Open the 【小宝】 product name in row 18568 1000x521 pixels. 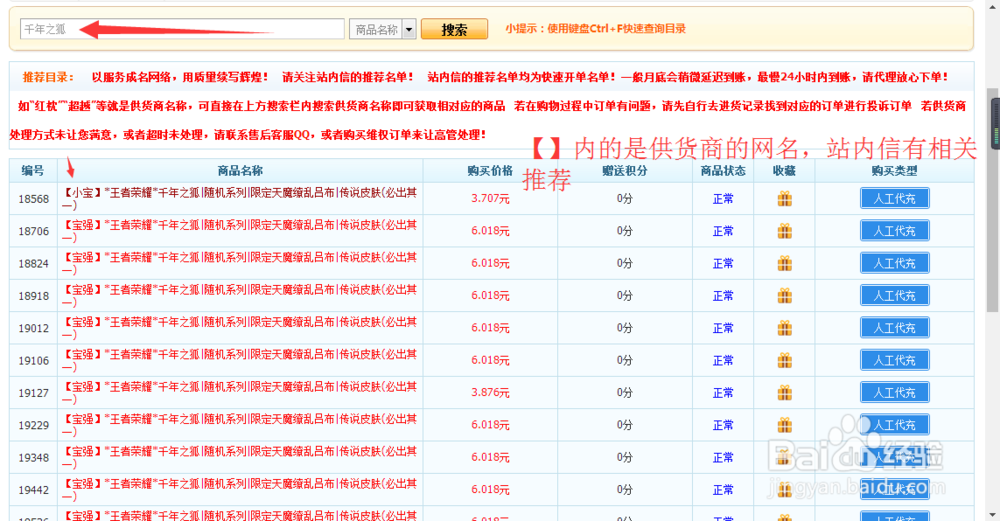(x=239, y=198)
